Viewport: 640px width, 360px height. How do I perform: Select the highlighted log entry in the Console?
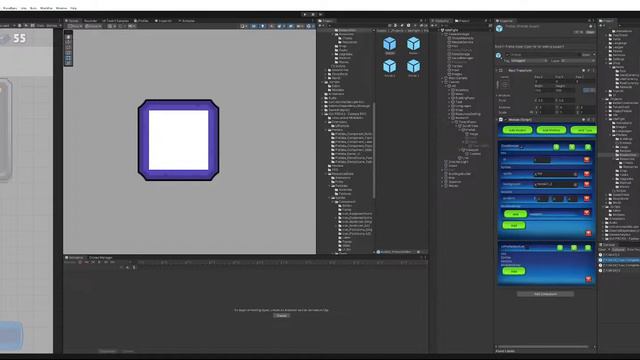620,260
